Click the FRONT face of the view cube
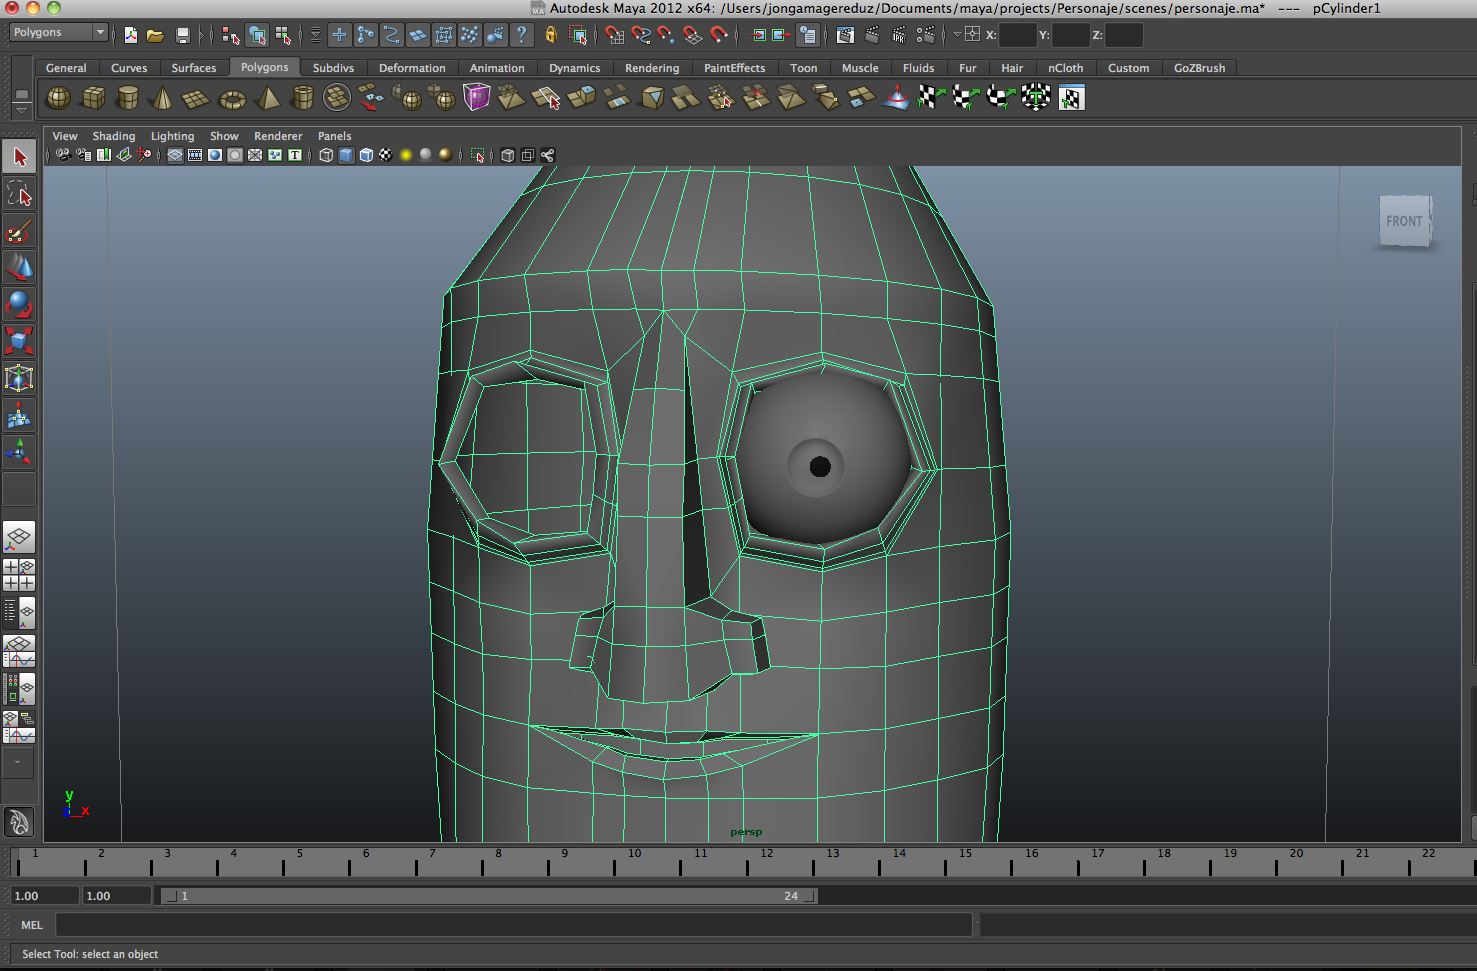This screenshot has height=971, width=1477. click(x=1404, y=221)
